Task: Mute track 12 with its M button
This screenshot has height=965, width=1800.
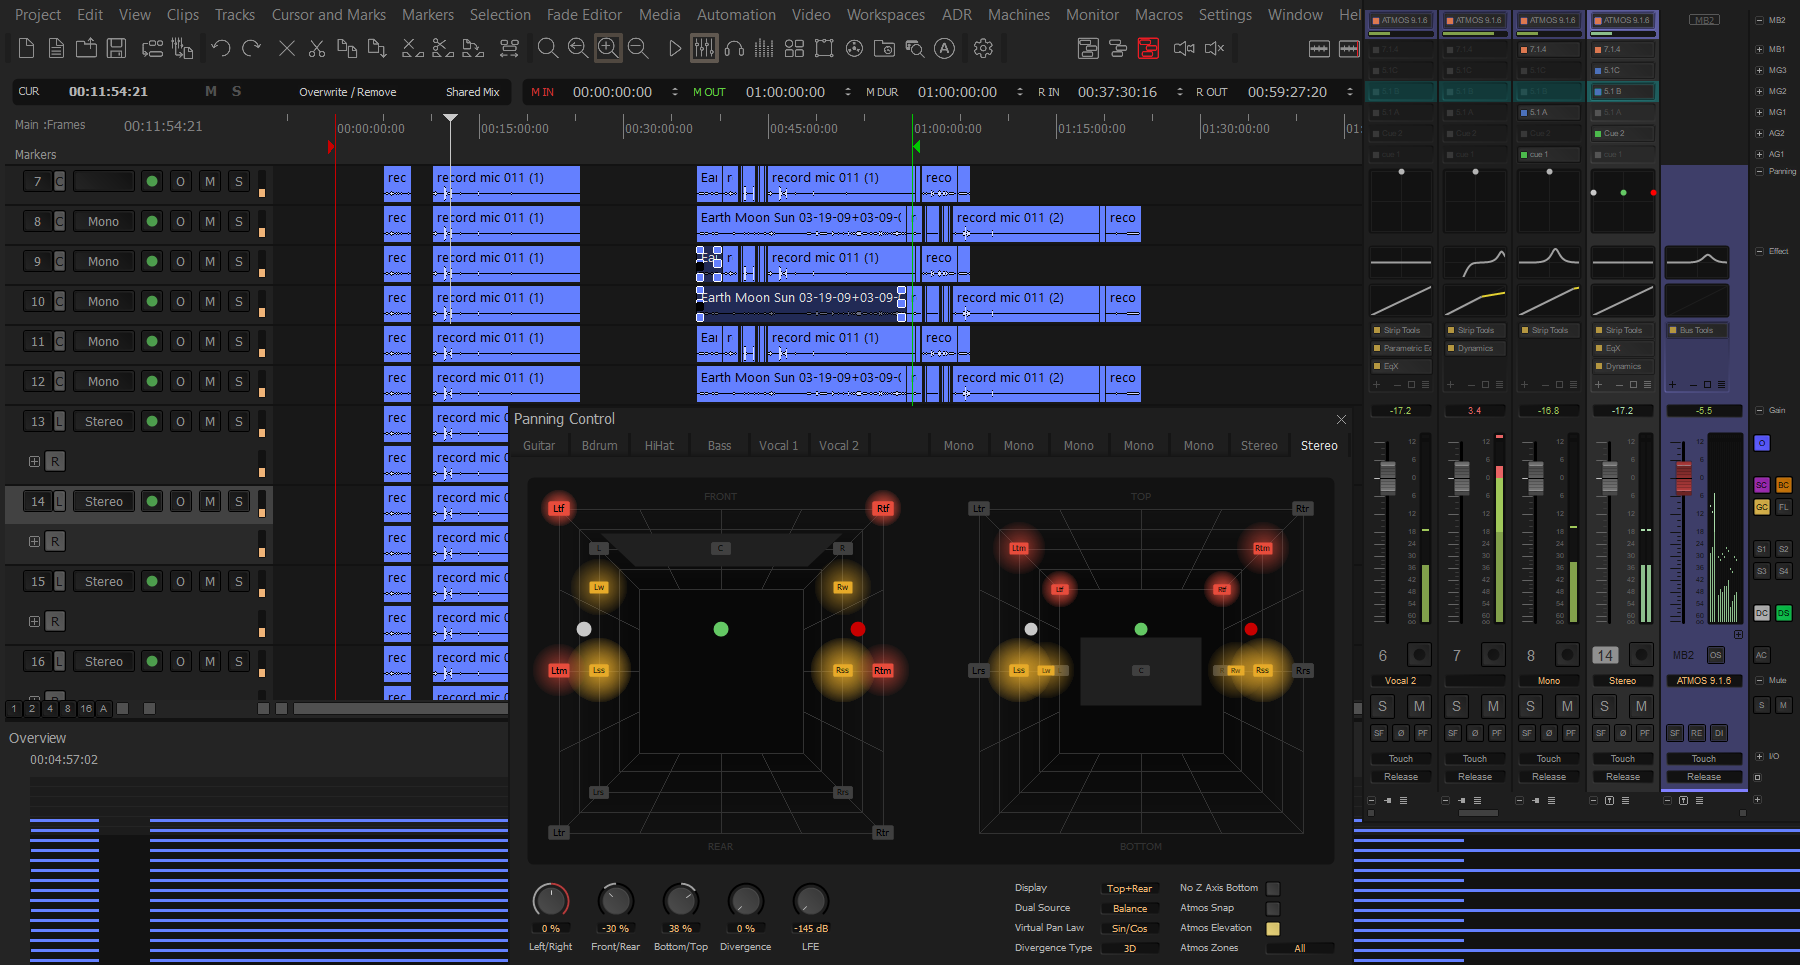Action: [210, 381]
